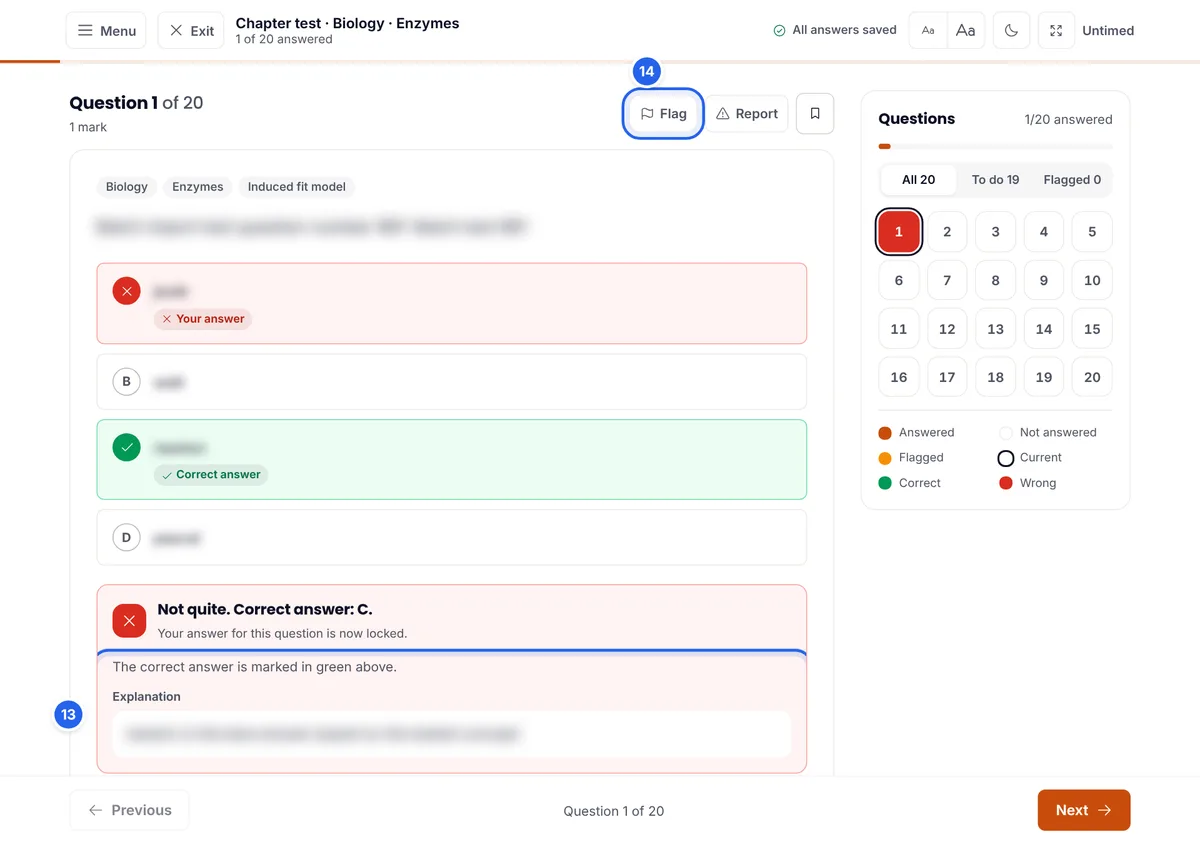The height and width of the screenshot is (844, 1200).
Task: Jump to question 15
Action: click(x=1092, y=329)
